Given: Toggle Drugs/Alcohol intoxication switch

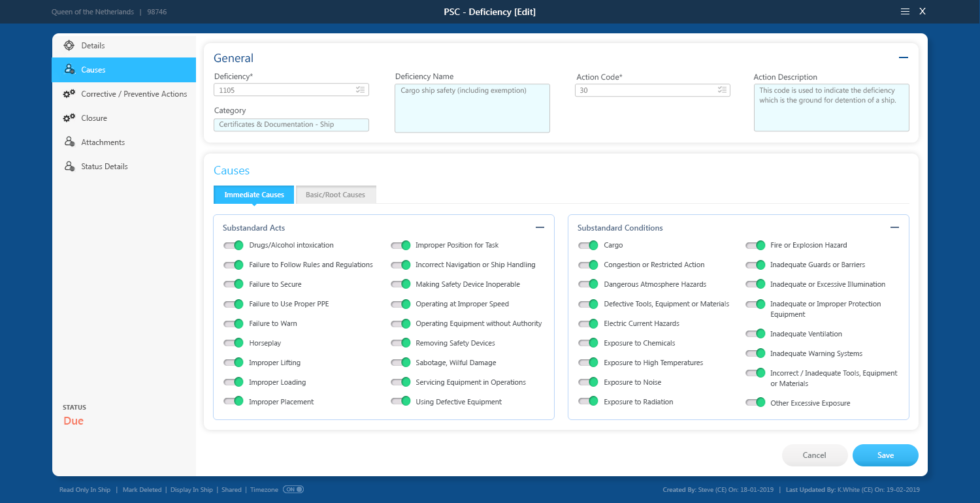Looking at the screenshot, I should coord(234,245).
